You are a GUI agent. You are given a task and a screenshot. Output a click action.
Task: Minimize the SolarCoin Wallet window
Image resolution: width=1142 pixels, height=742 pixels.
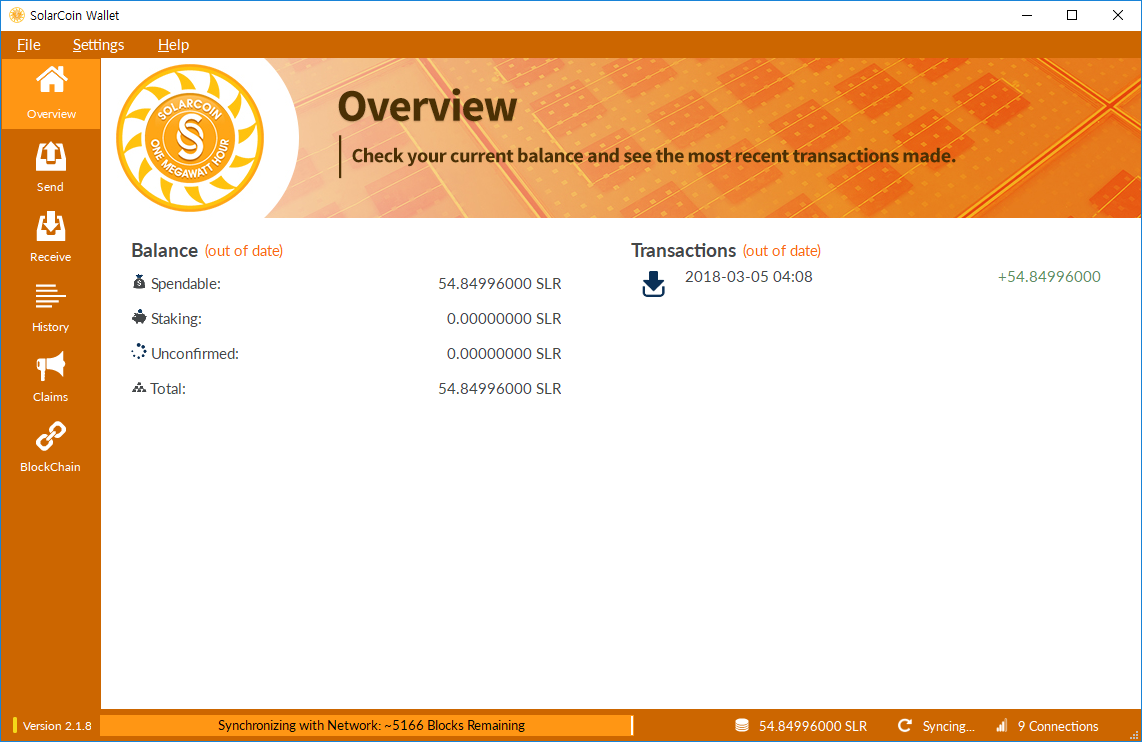pyautogui.click(x=1027, y=15)
